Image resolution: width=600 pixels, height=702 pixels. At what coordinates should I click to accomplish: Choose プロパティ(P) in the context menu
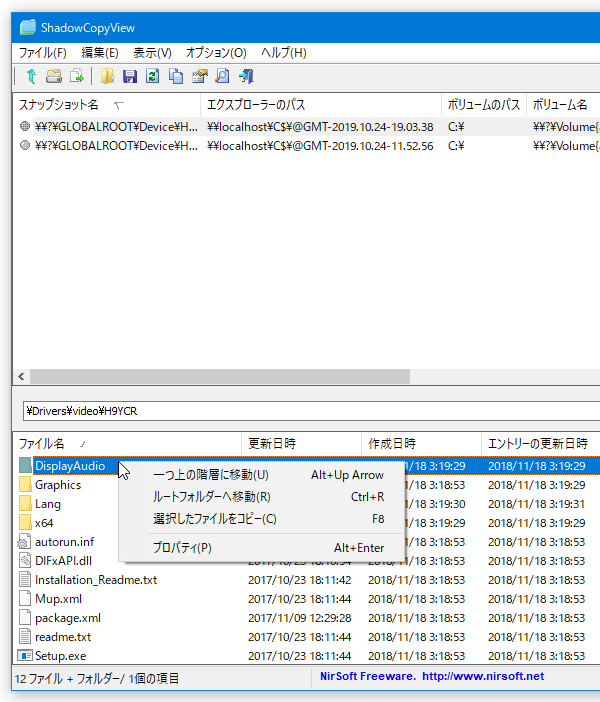point(262,548)
